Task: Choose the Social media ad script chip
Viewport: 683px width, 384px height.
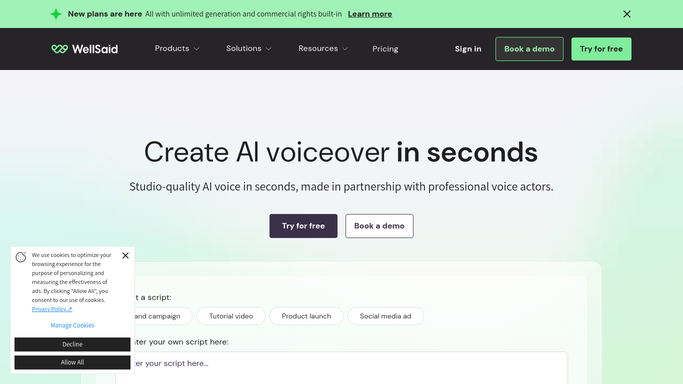Action: 385,316
